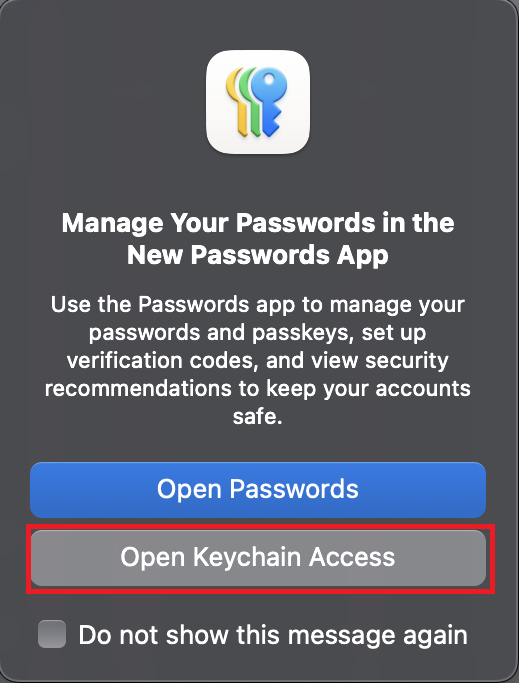Click the word "safe." in the description
The image size is (519, 683).
click(x=258, y=416)
